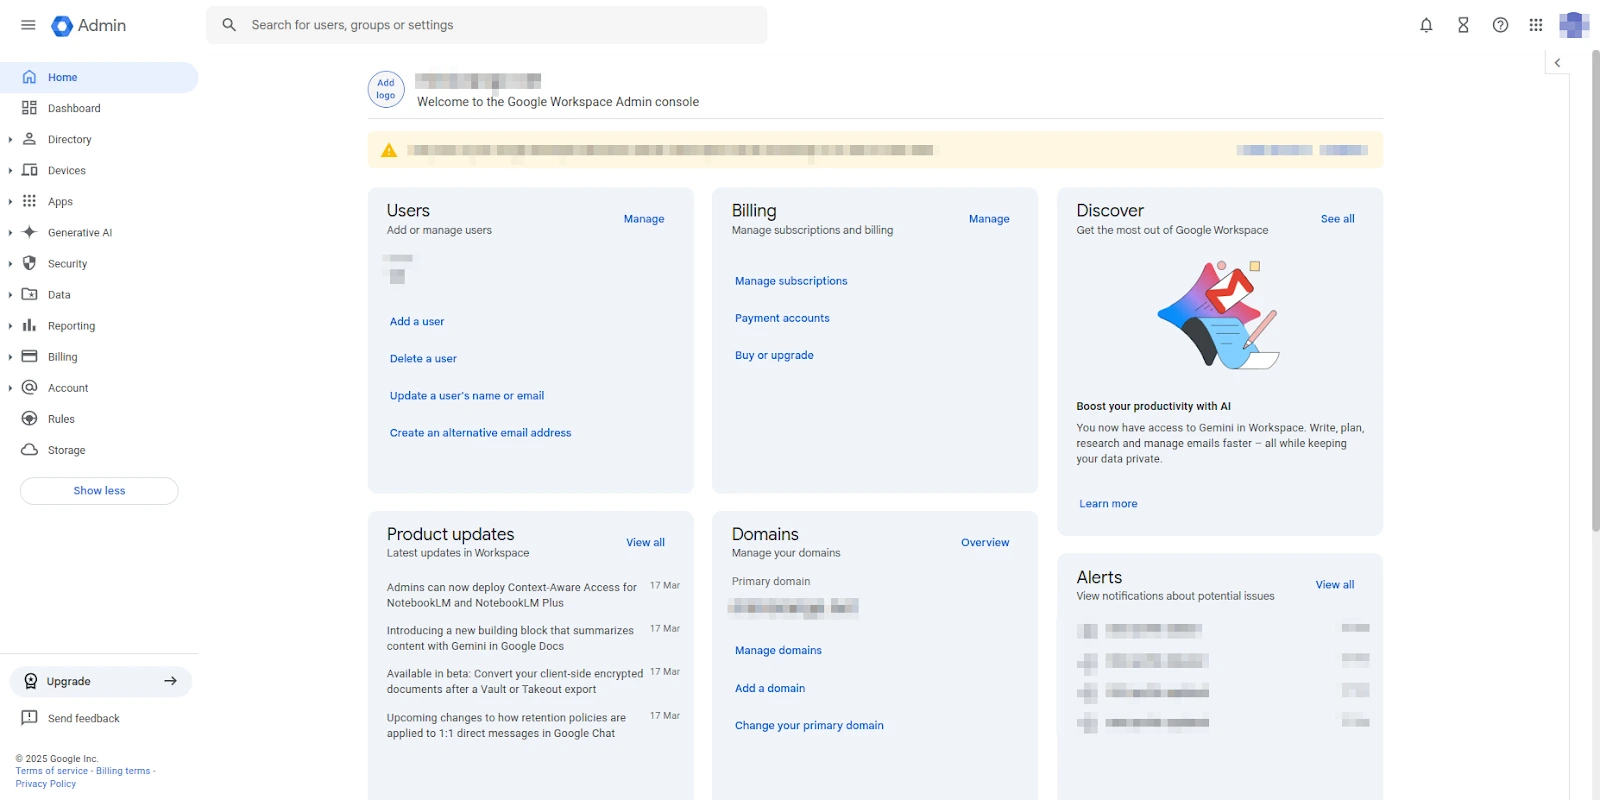
Task: Click the Google Admin logo
Action: [89, 25]
